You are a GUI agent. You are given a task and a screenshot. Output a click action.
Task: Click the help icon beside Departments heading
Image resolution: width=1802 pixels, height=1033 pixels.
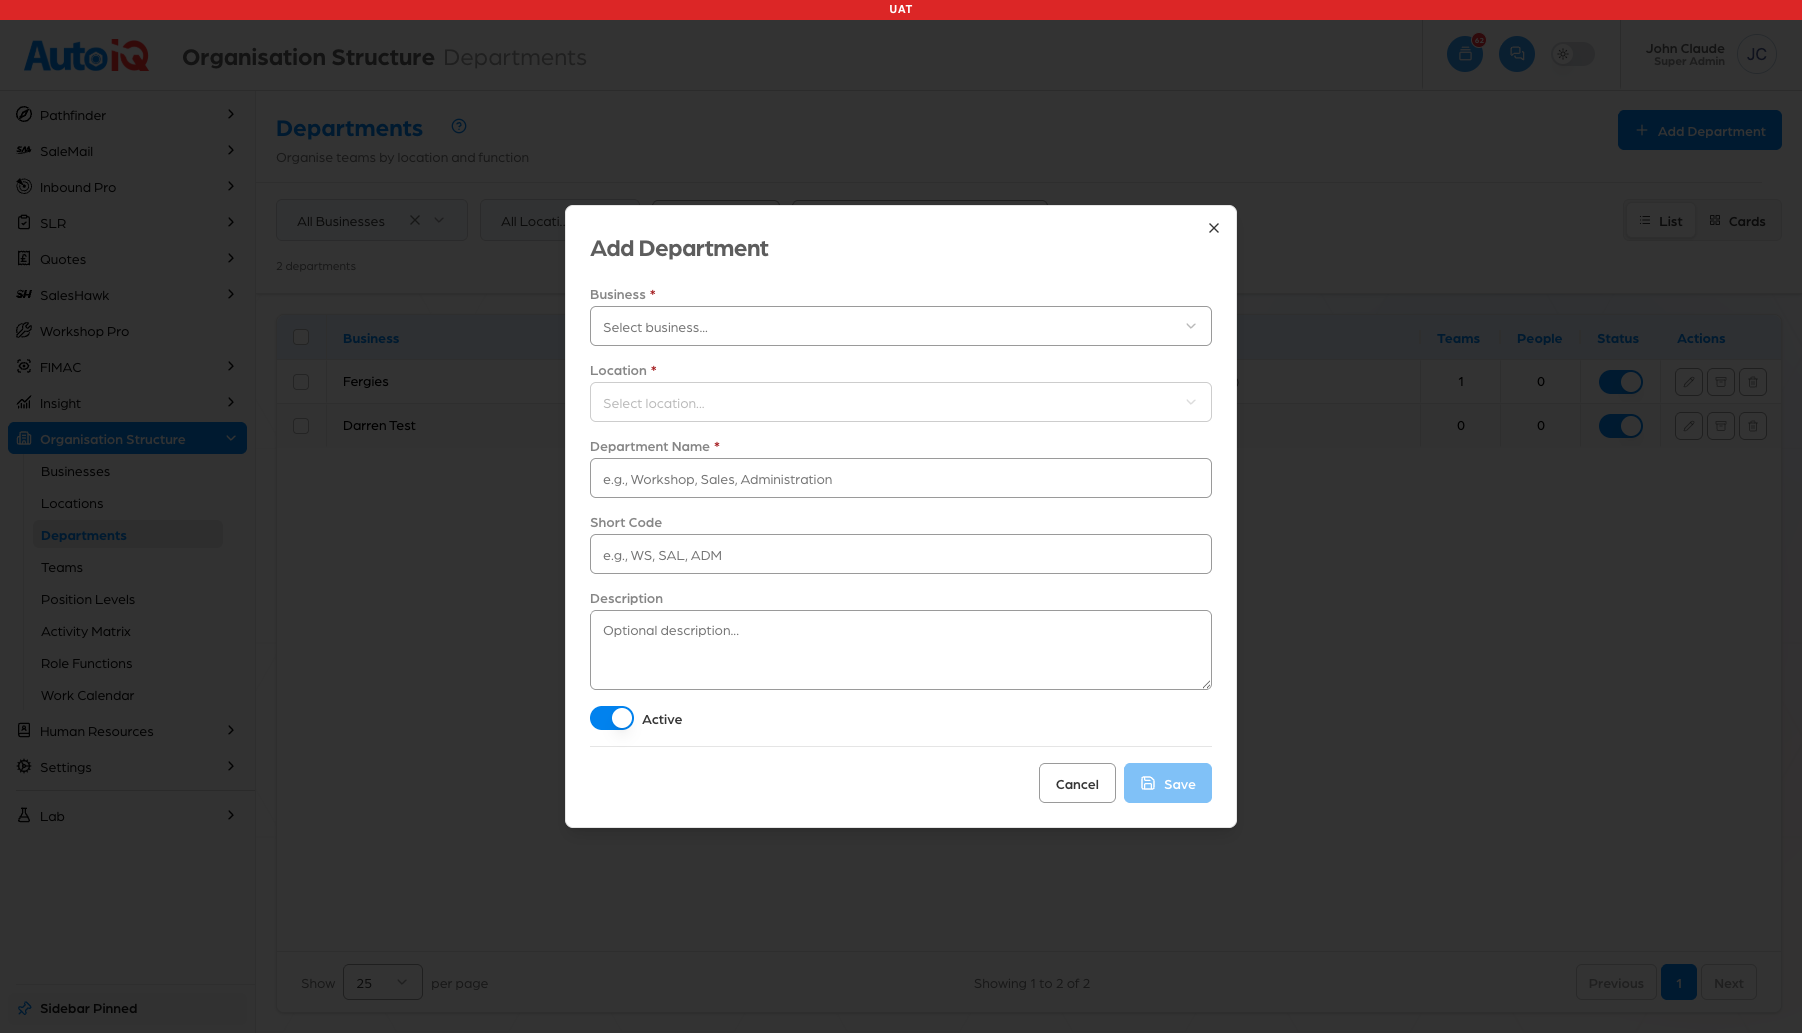pyautogui.click(x=459, y=126)
